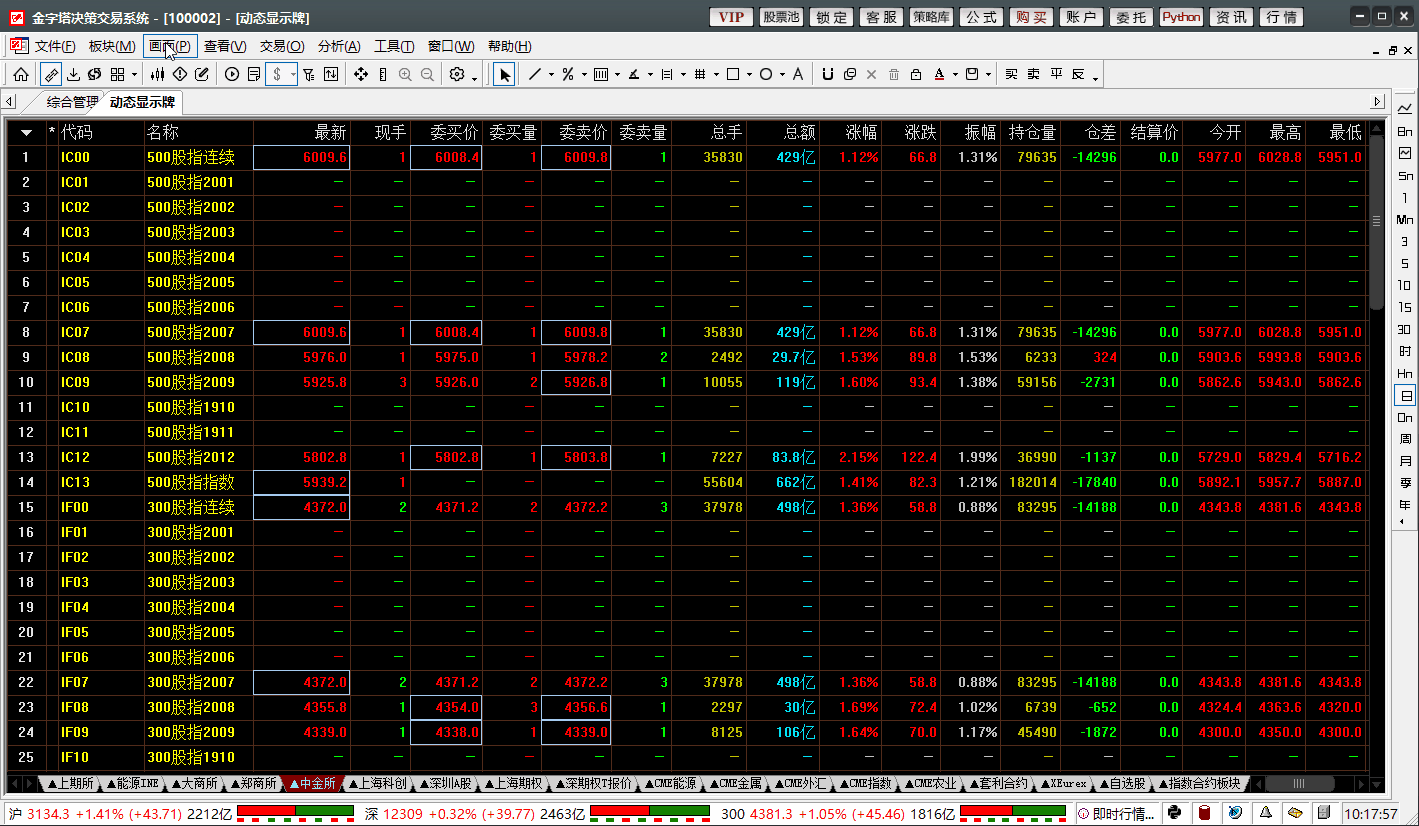Click the 购买 purchase button

(x=1031, y=17)
